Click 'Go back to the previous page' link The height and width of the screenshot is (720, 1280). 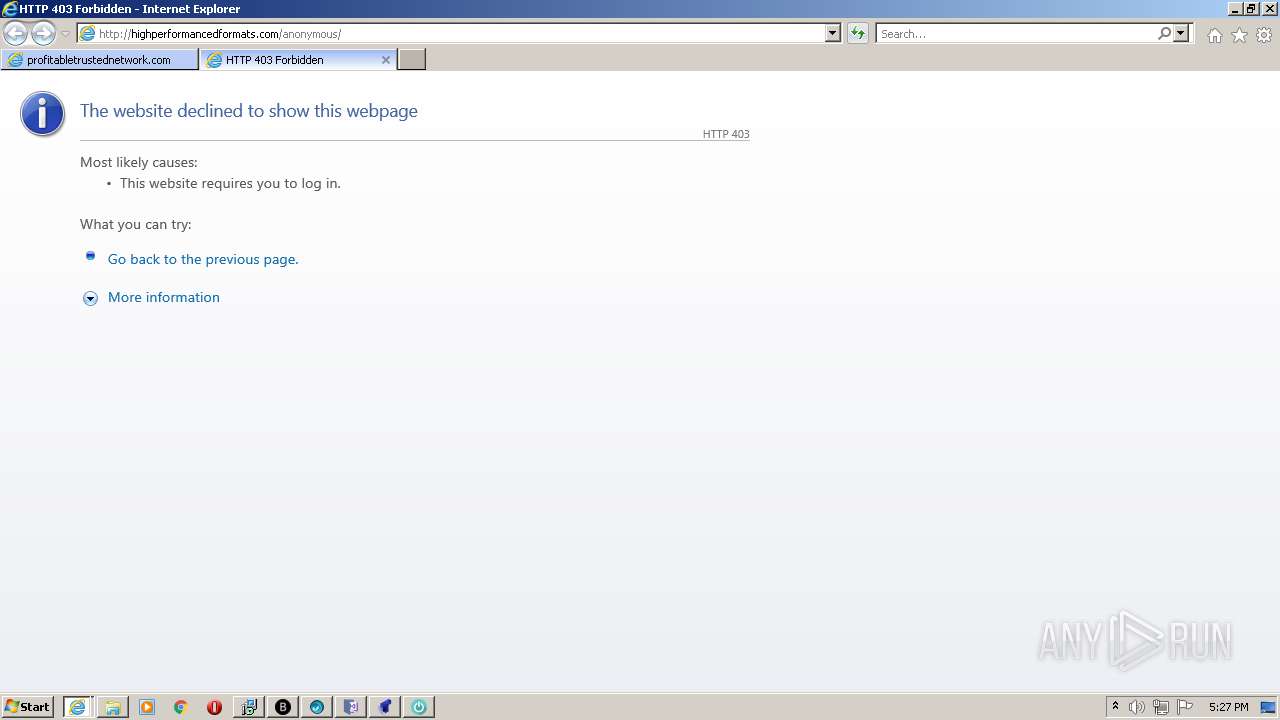click(203, 259)
